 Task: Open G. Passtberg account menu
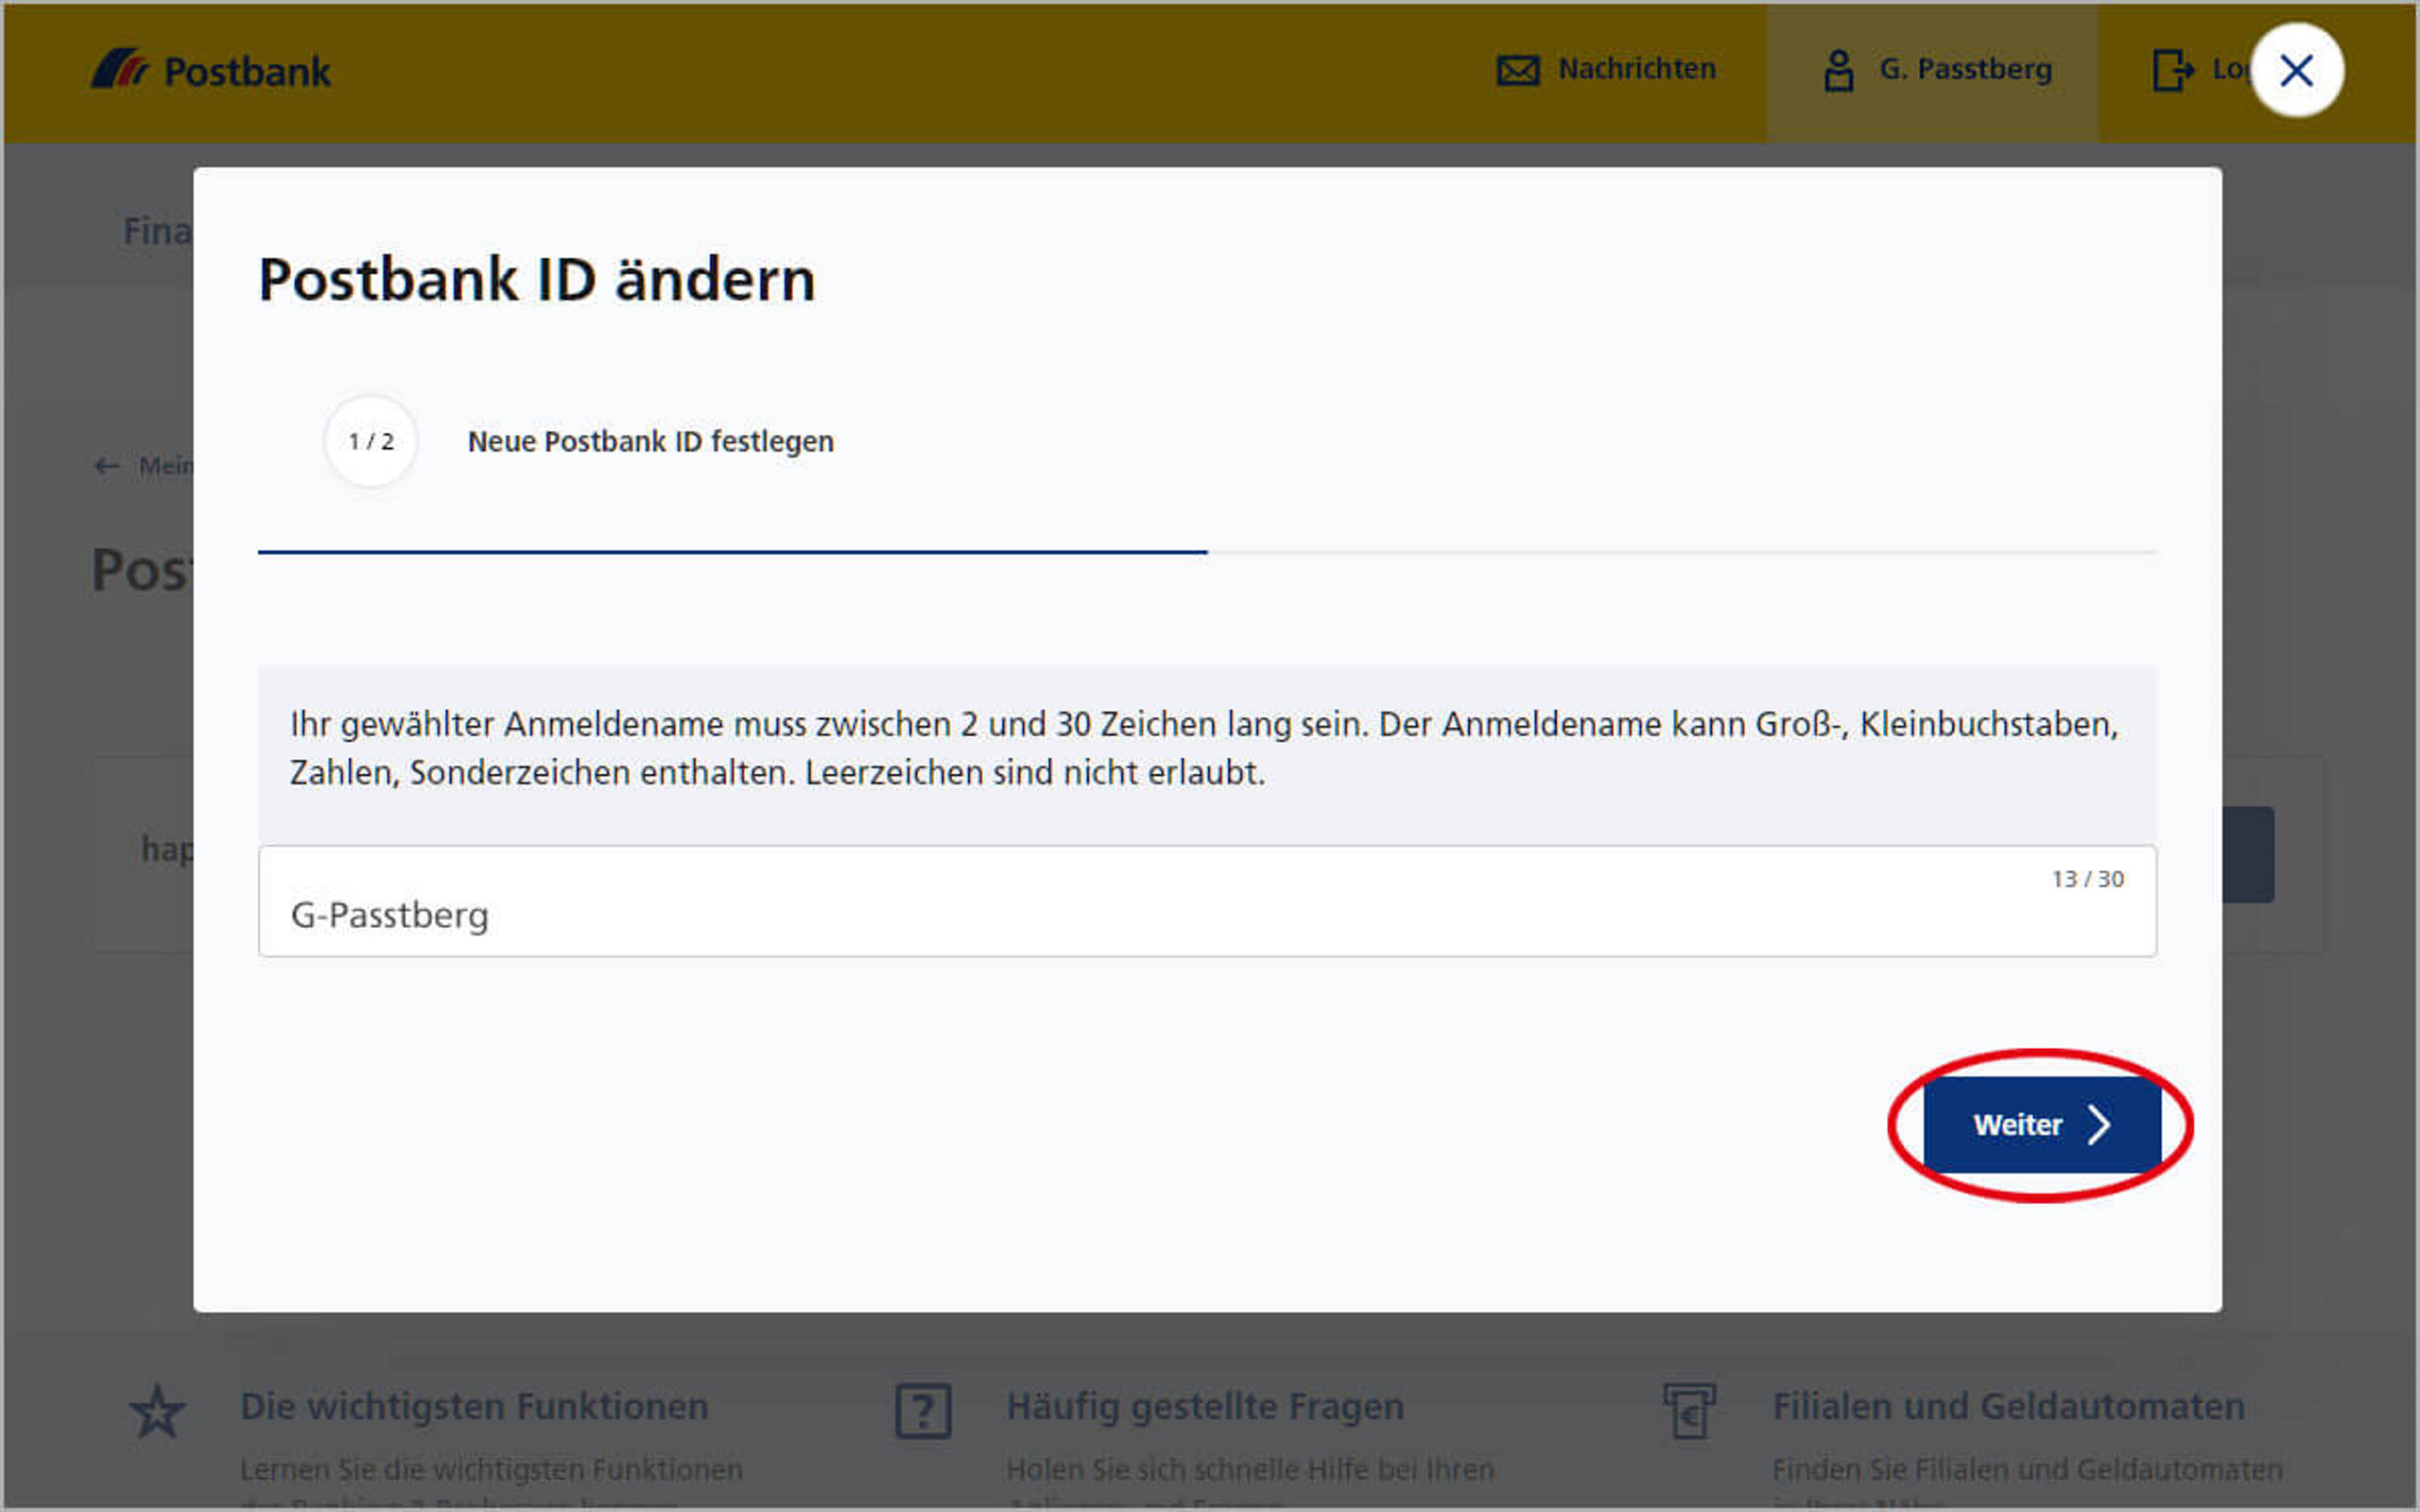1932,71
